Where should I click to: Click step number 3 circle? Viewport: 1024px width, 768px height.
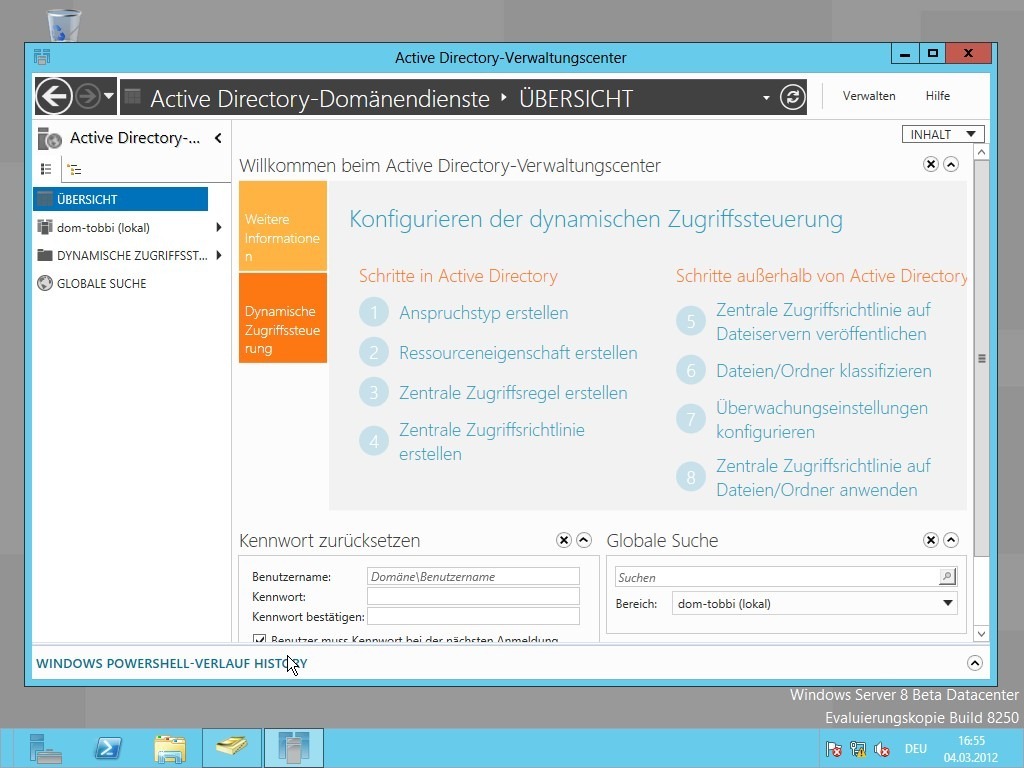pyautogui.click(x=374, y=392)
